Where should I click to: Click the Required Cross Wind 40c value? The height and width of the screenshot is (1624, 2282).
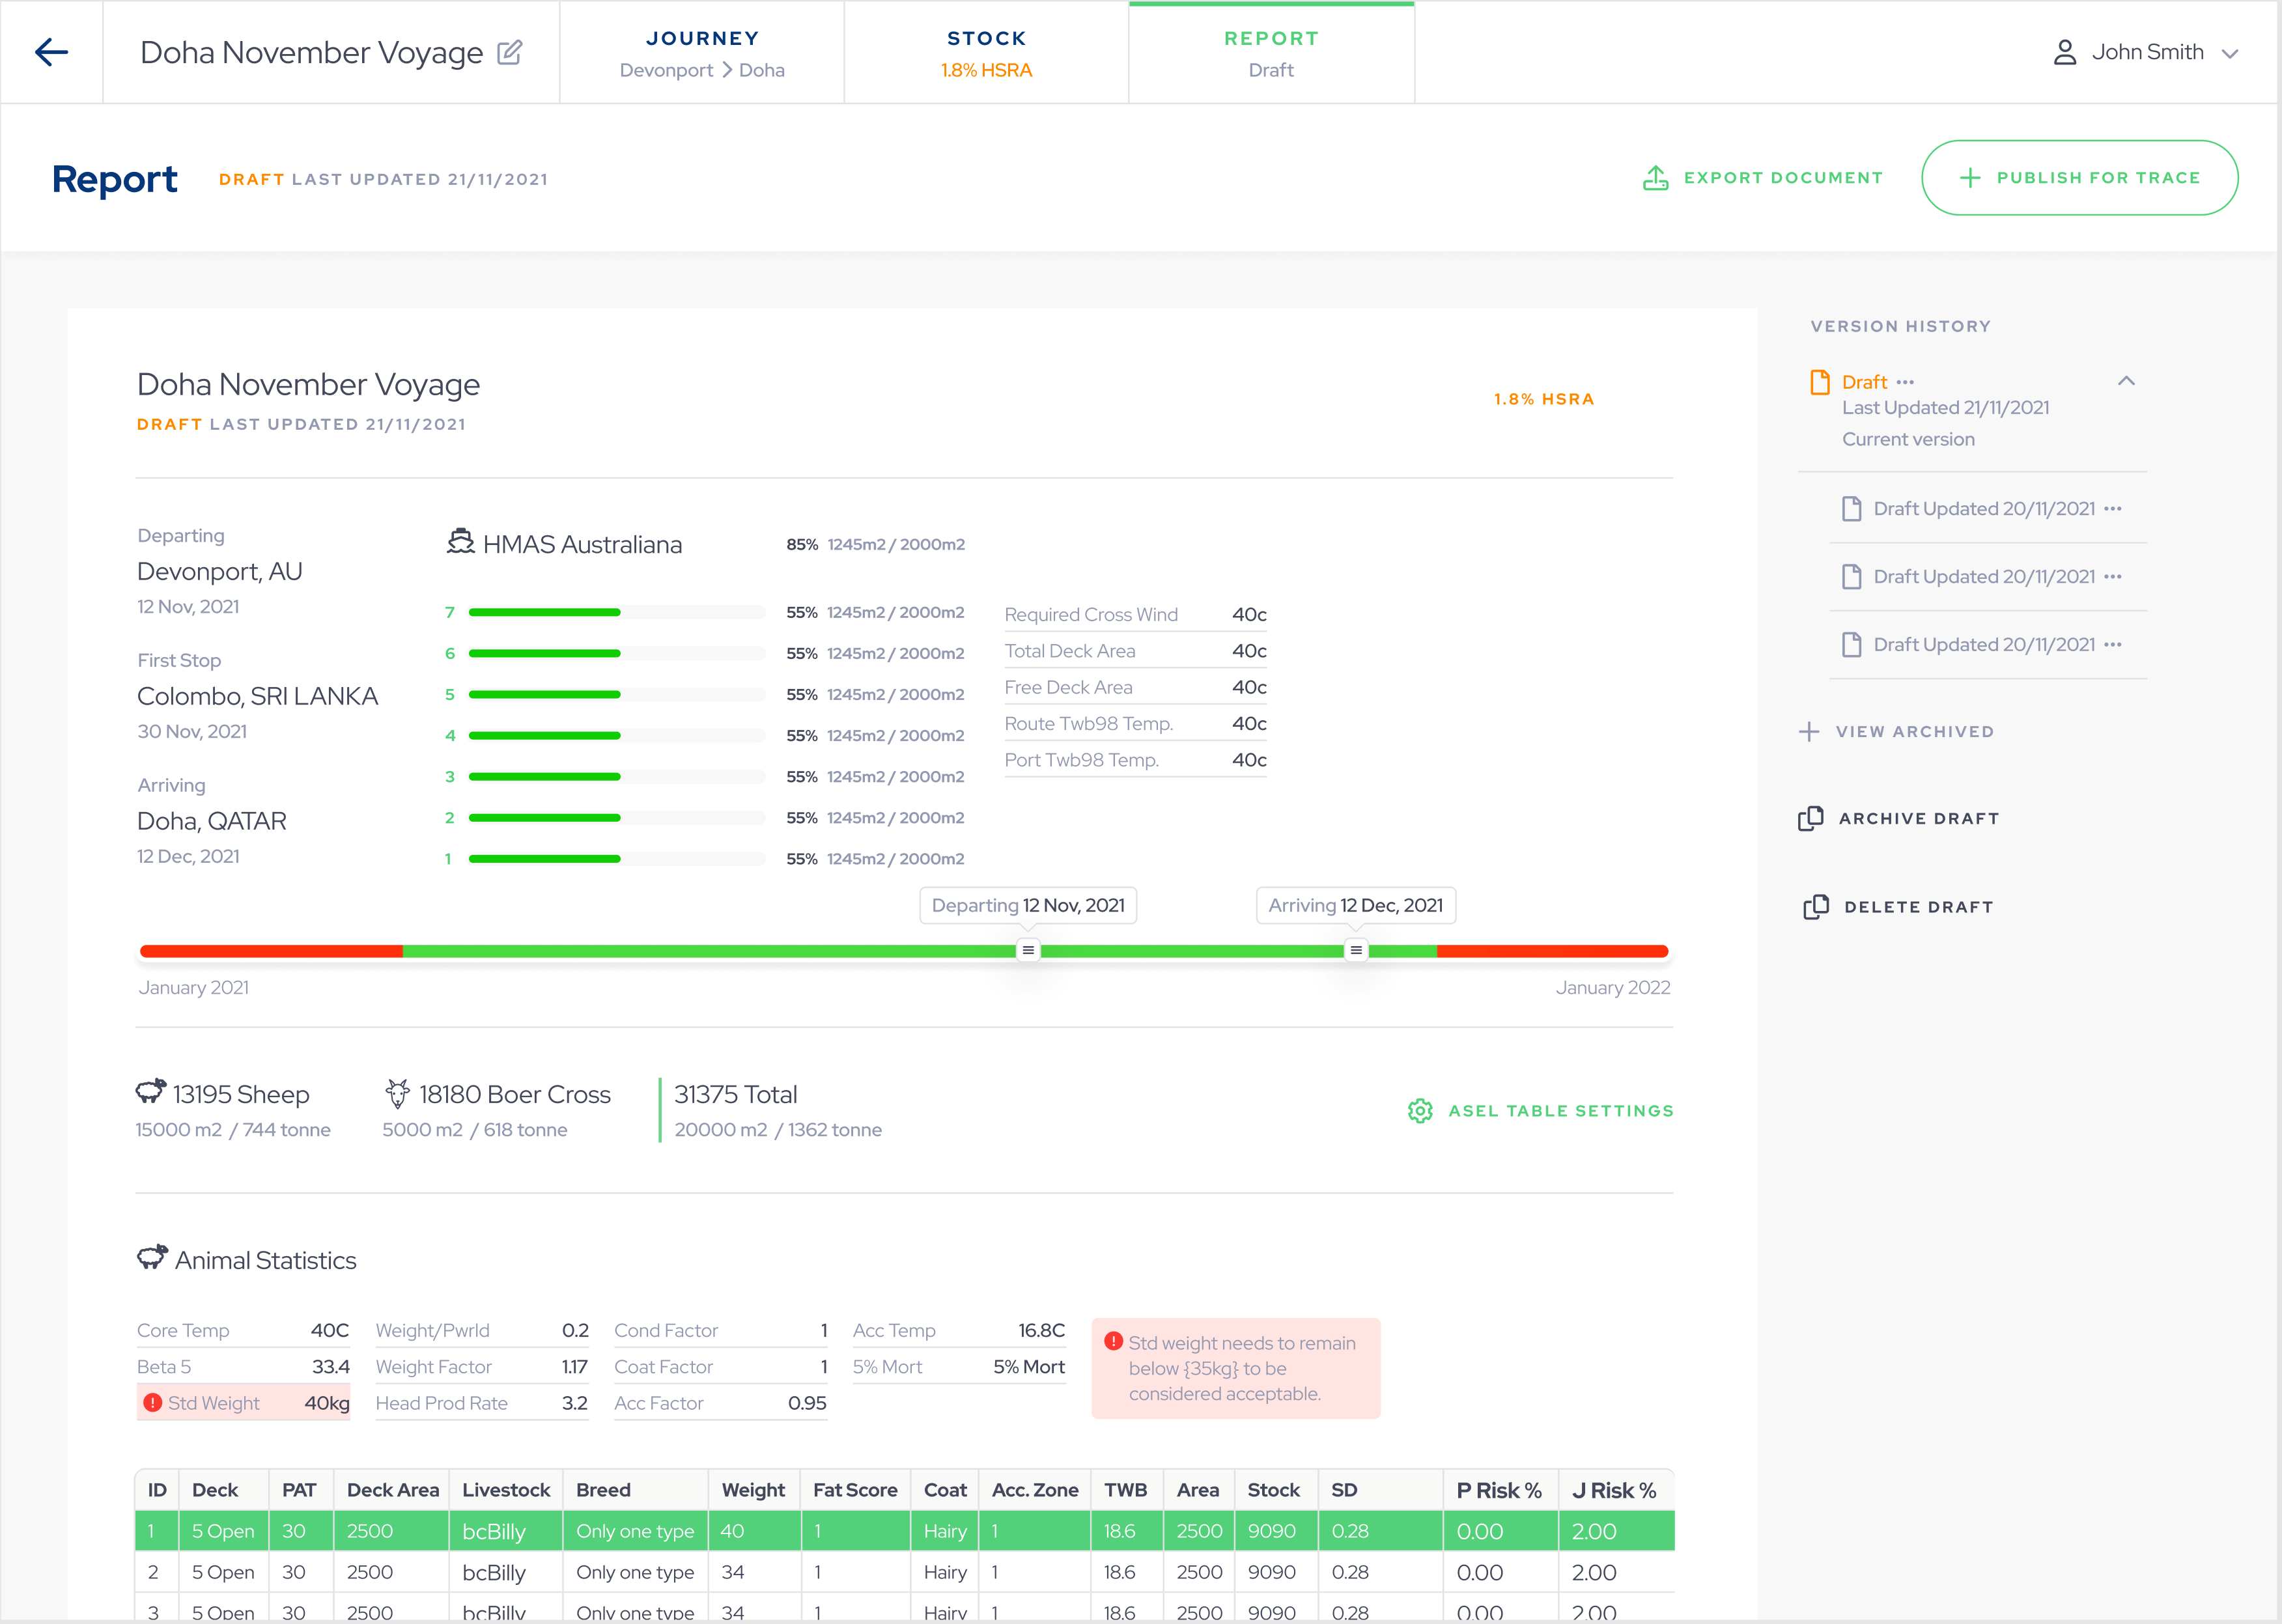1249,614
